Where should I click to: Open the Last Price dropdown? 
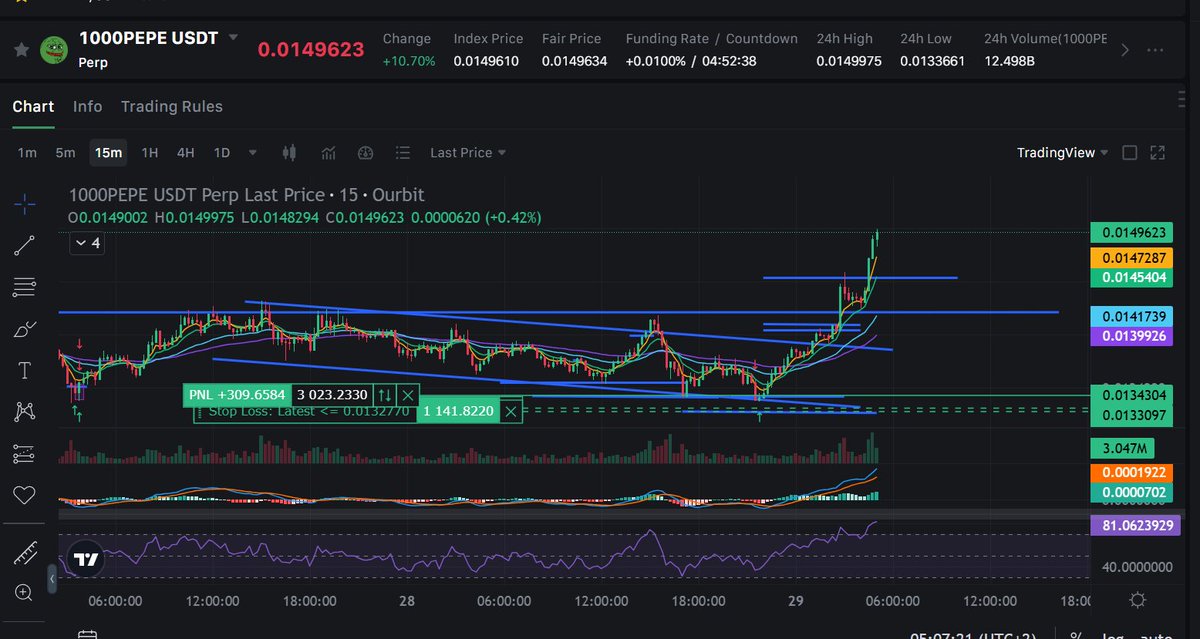[467, 153]
